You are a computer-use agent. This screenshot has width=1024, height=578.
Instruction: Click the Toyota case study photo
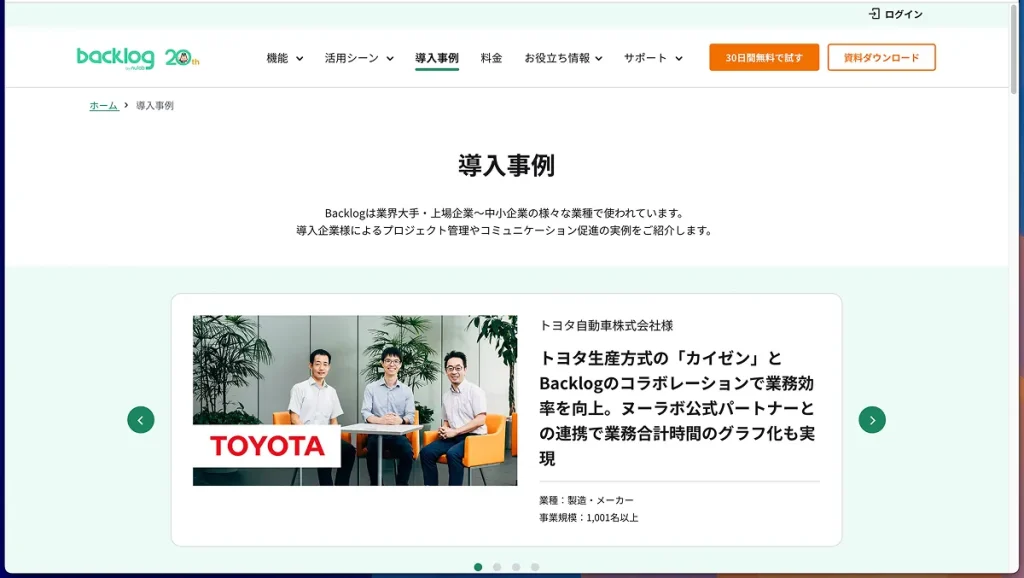pyautogui.click(x=355, y=400)
